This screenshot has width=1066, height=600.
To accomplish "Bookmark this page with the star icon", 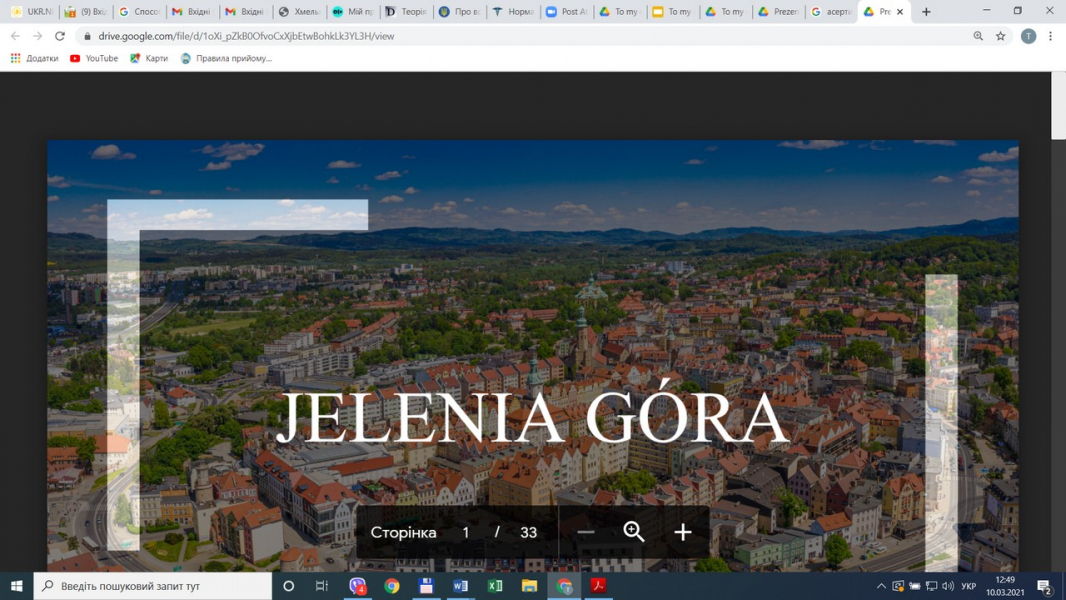I will coord(1000,36).
